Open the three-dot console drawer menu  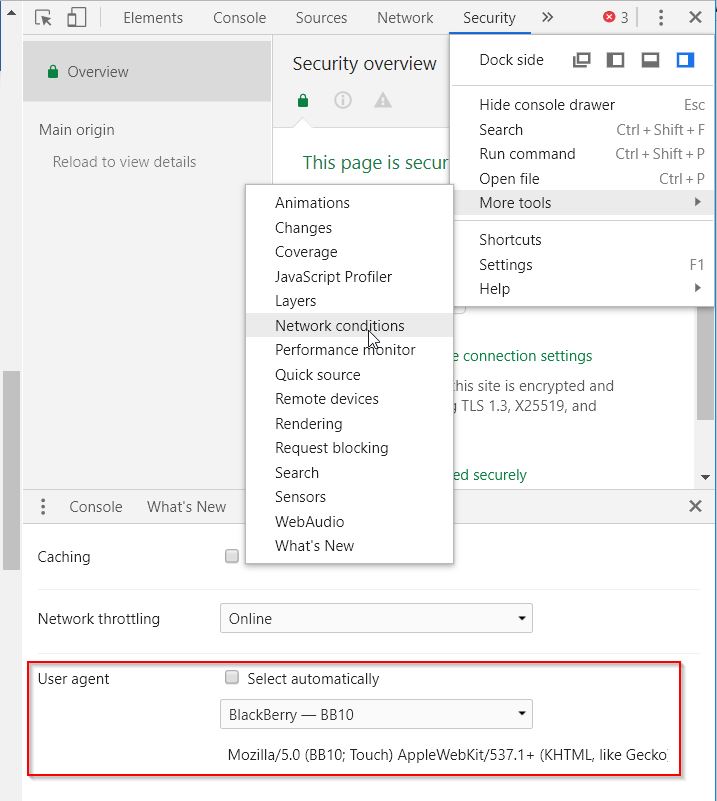(x=43, y=507)
